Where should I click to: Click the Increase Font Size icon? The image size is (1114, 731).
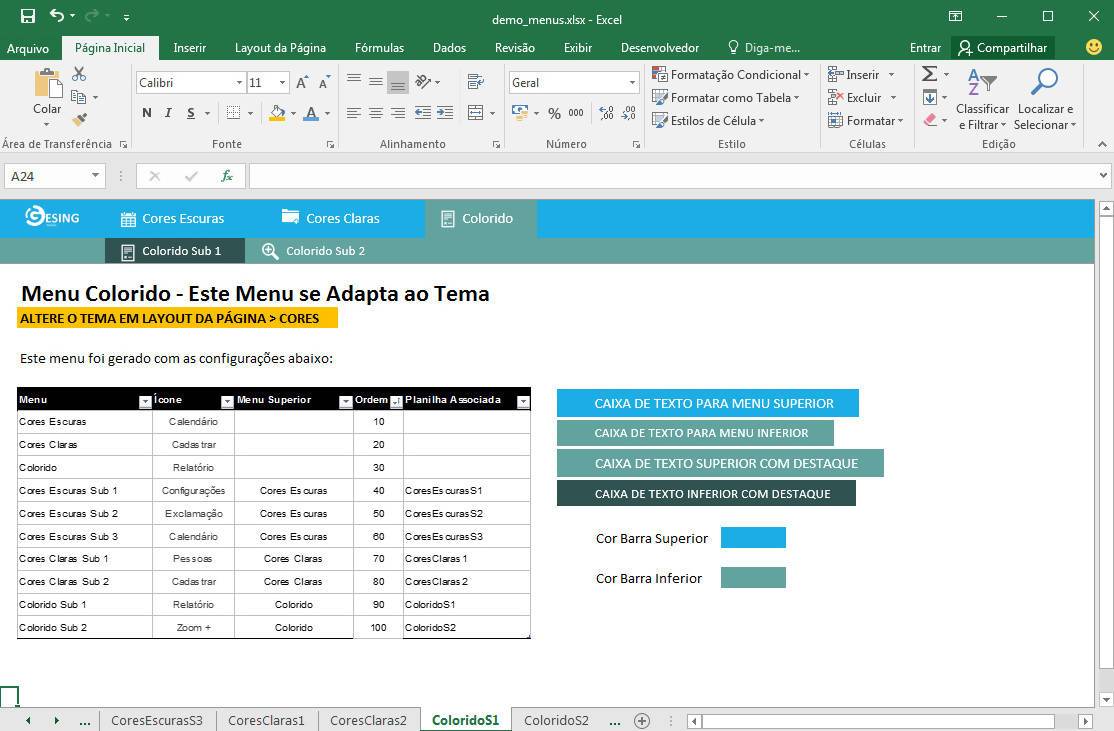[303, 83]
